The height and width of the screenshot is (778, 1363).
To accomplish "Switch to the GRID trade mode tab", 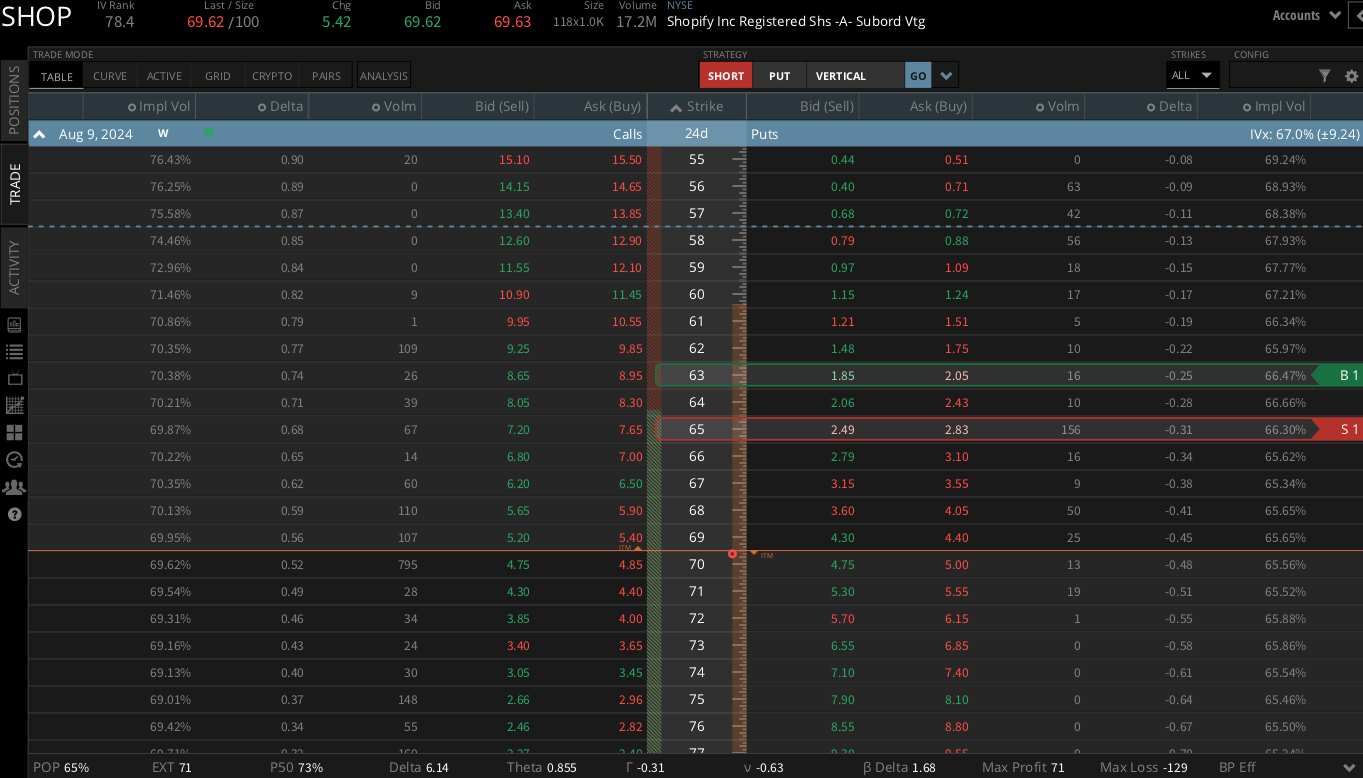I will click(218, 76).
